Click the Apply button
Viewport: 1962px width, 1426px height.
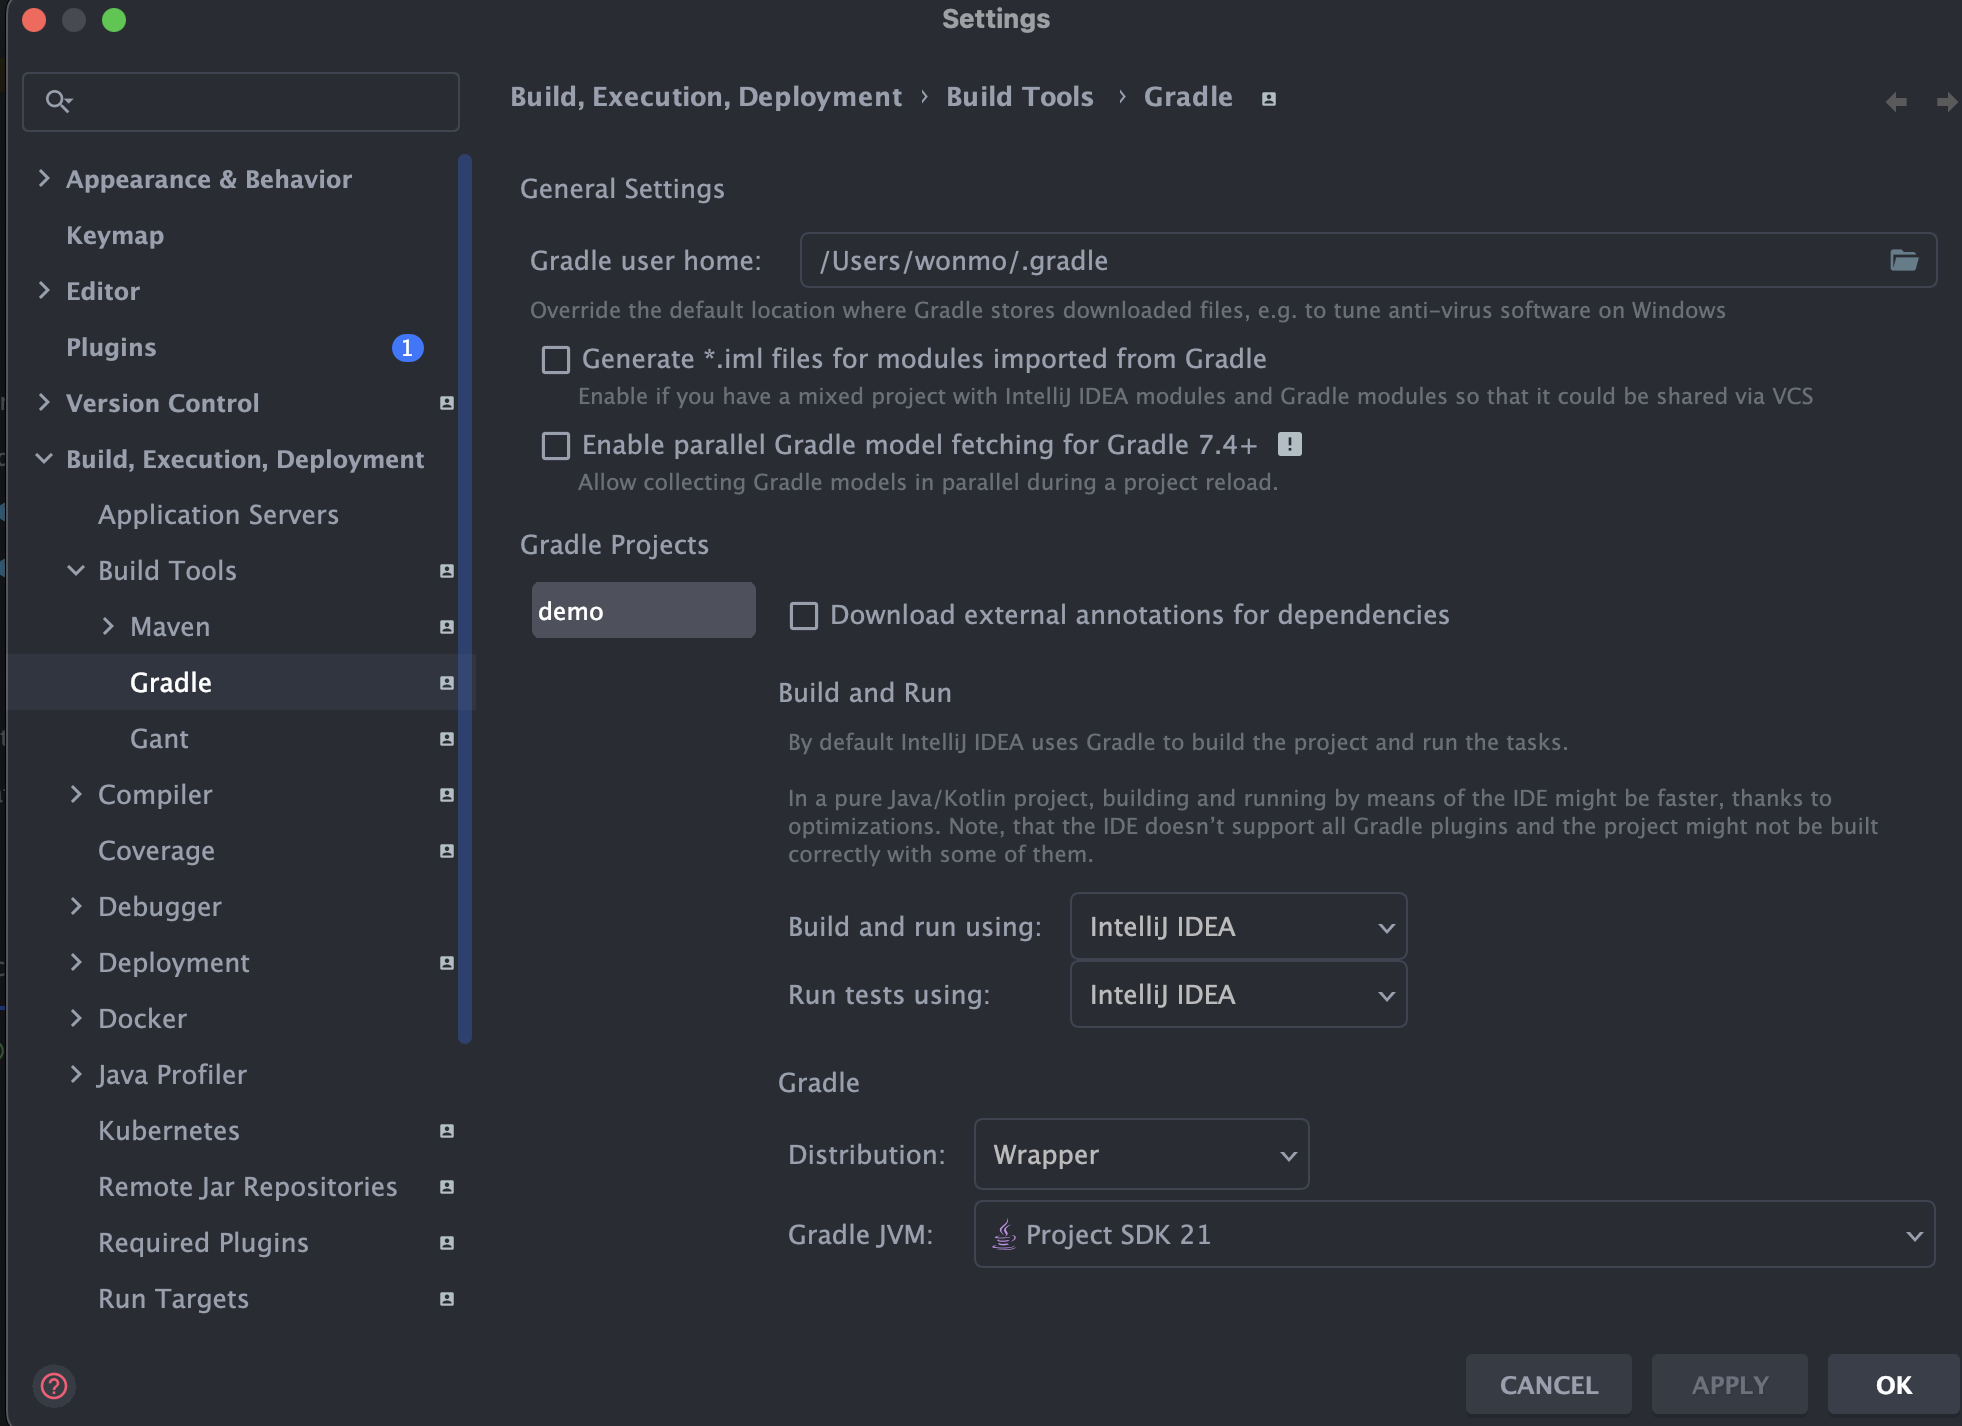(x=1730, y=1385)
